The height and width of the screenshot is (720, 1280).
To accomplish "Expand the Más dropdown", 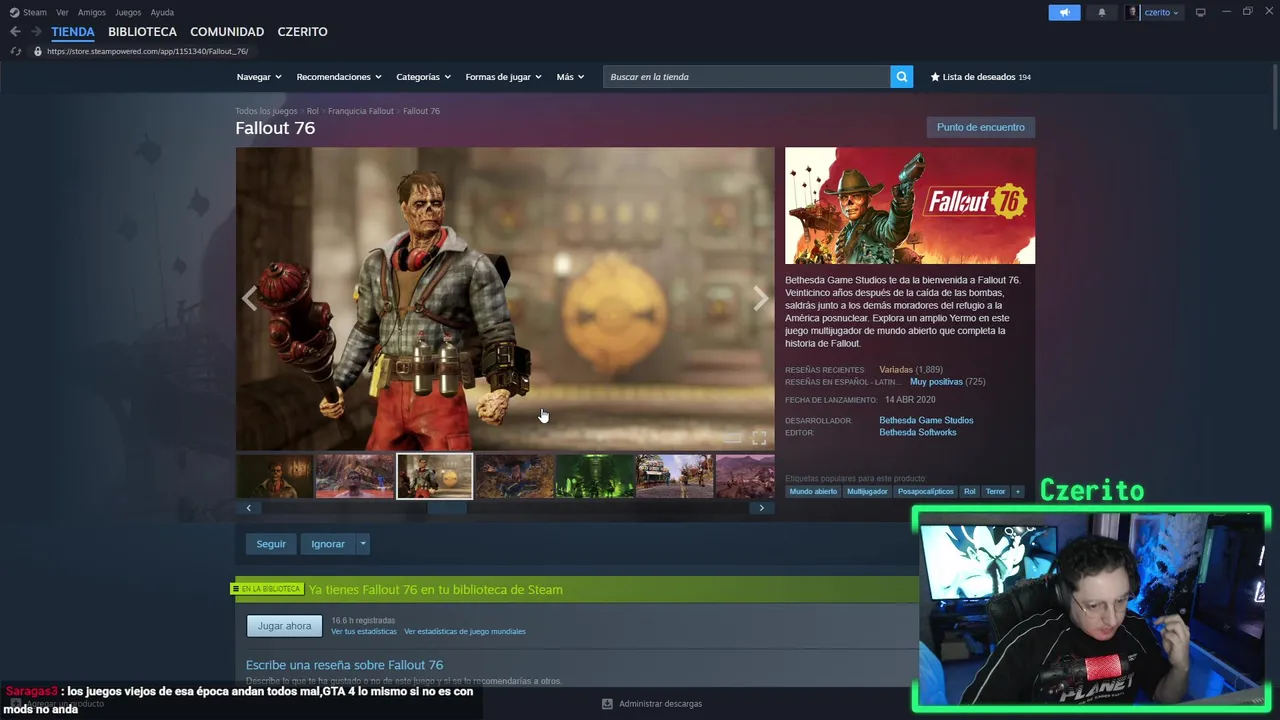I will pyautogui.click(x=570, y=77).
